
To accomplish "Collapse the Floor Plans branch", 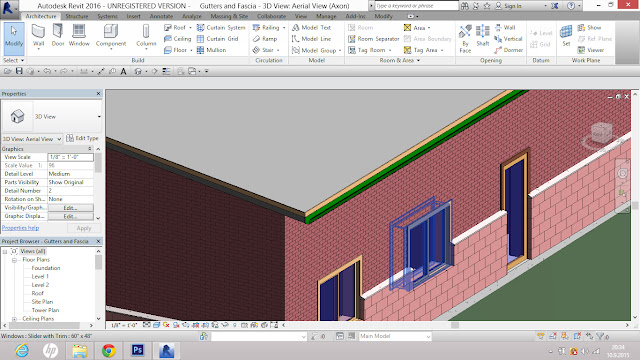I will click(x=14, y=260).
